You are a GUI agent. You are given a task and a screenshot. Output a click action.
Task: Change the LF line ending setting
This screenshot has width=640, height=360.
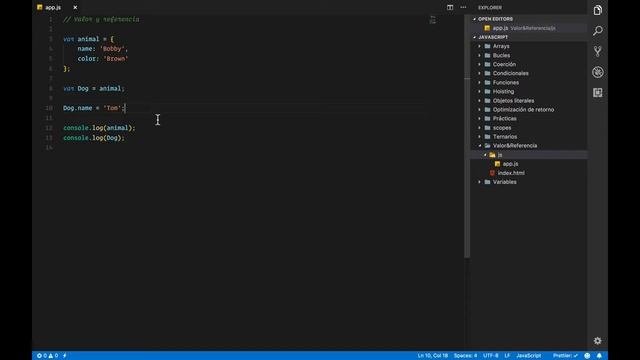pos(507,356)
